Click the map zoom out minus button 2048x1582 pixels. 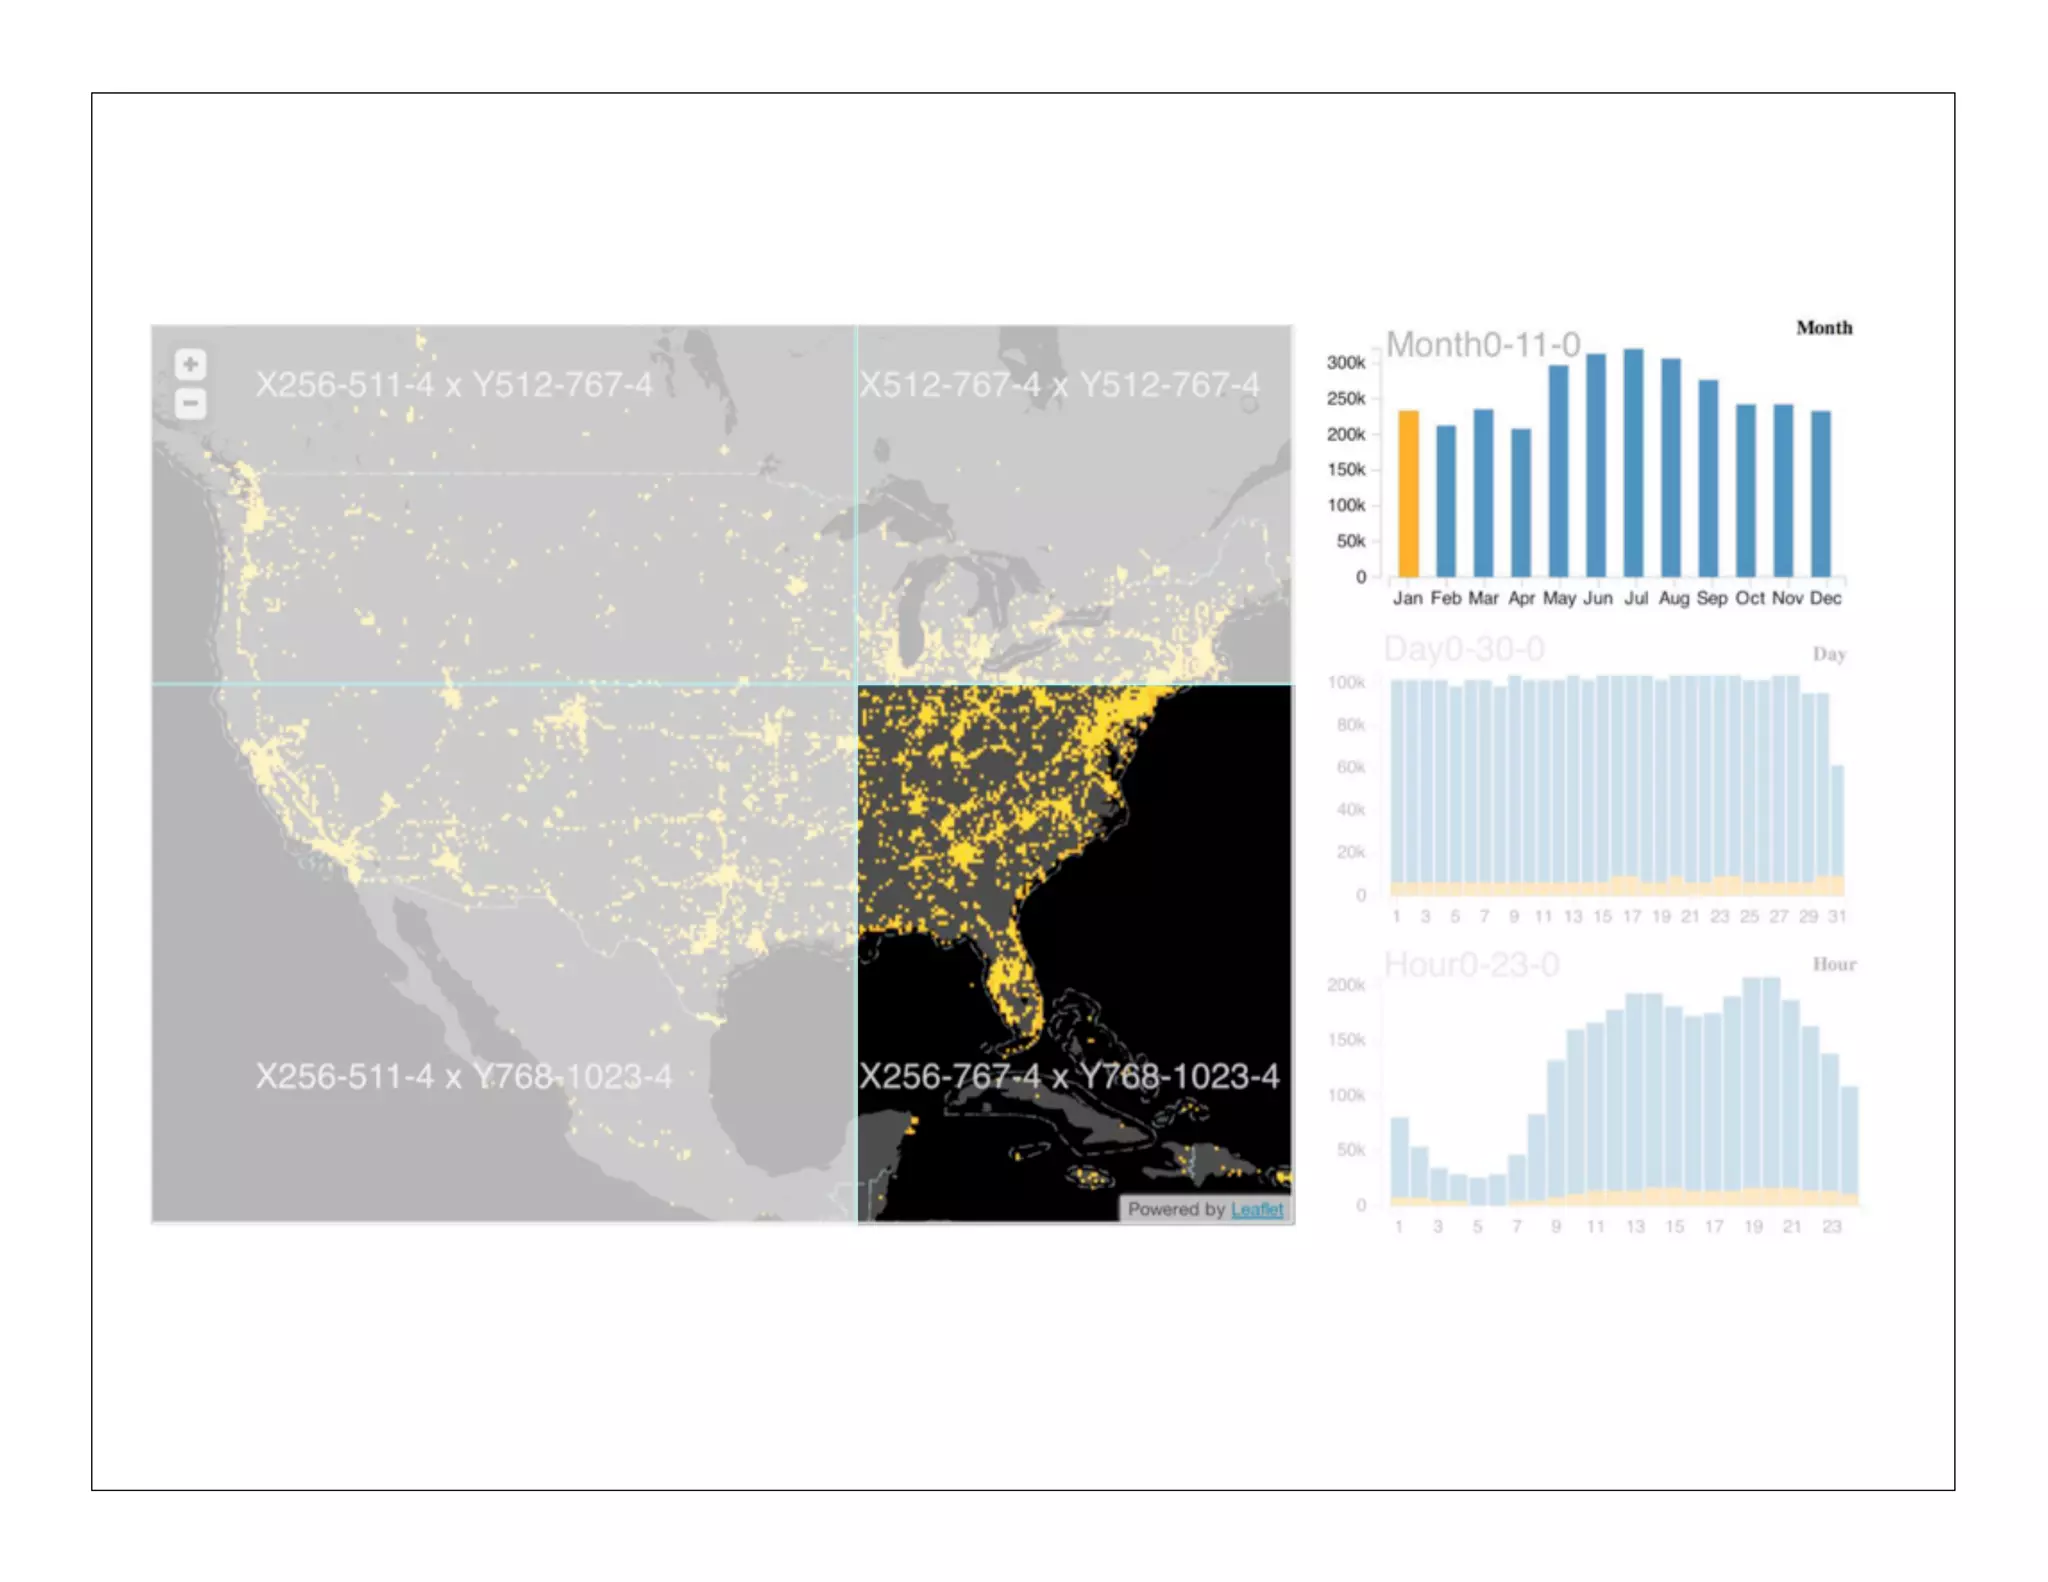pos(190,404)
